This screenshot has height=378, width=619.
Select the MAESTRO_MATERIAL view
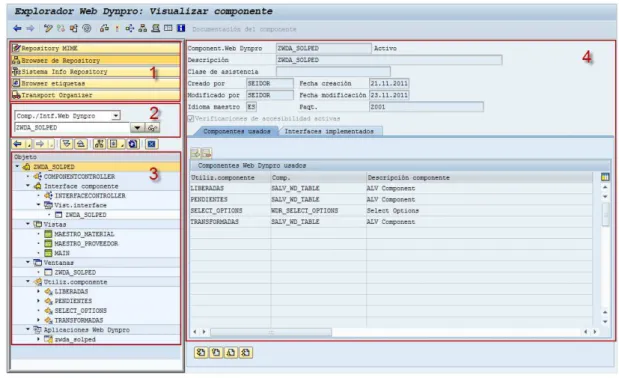pyautogui.click(x=84, y=234)
